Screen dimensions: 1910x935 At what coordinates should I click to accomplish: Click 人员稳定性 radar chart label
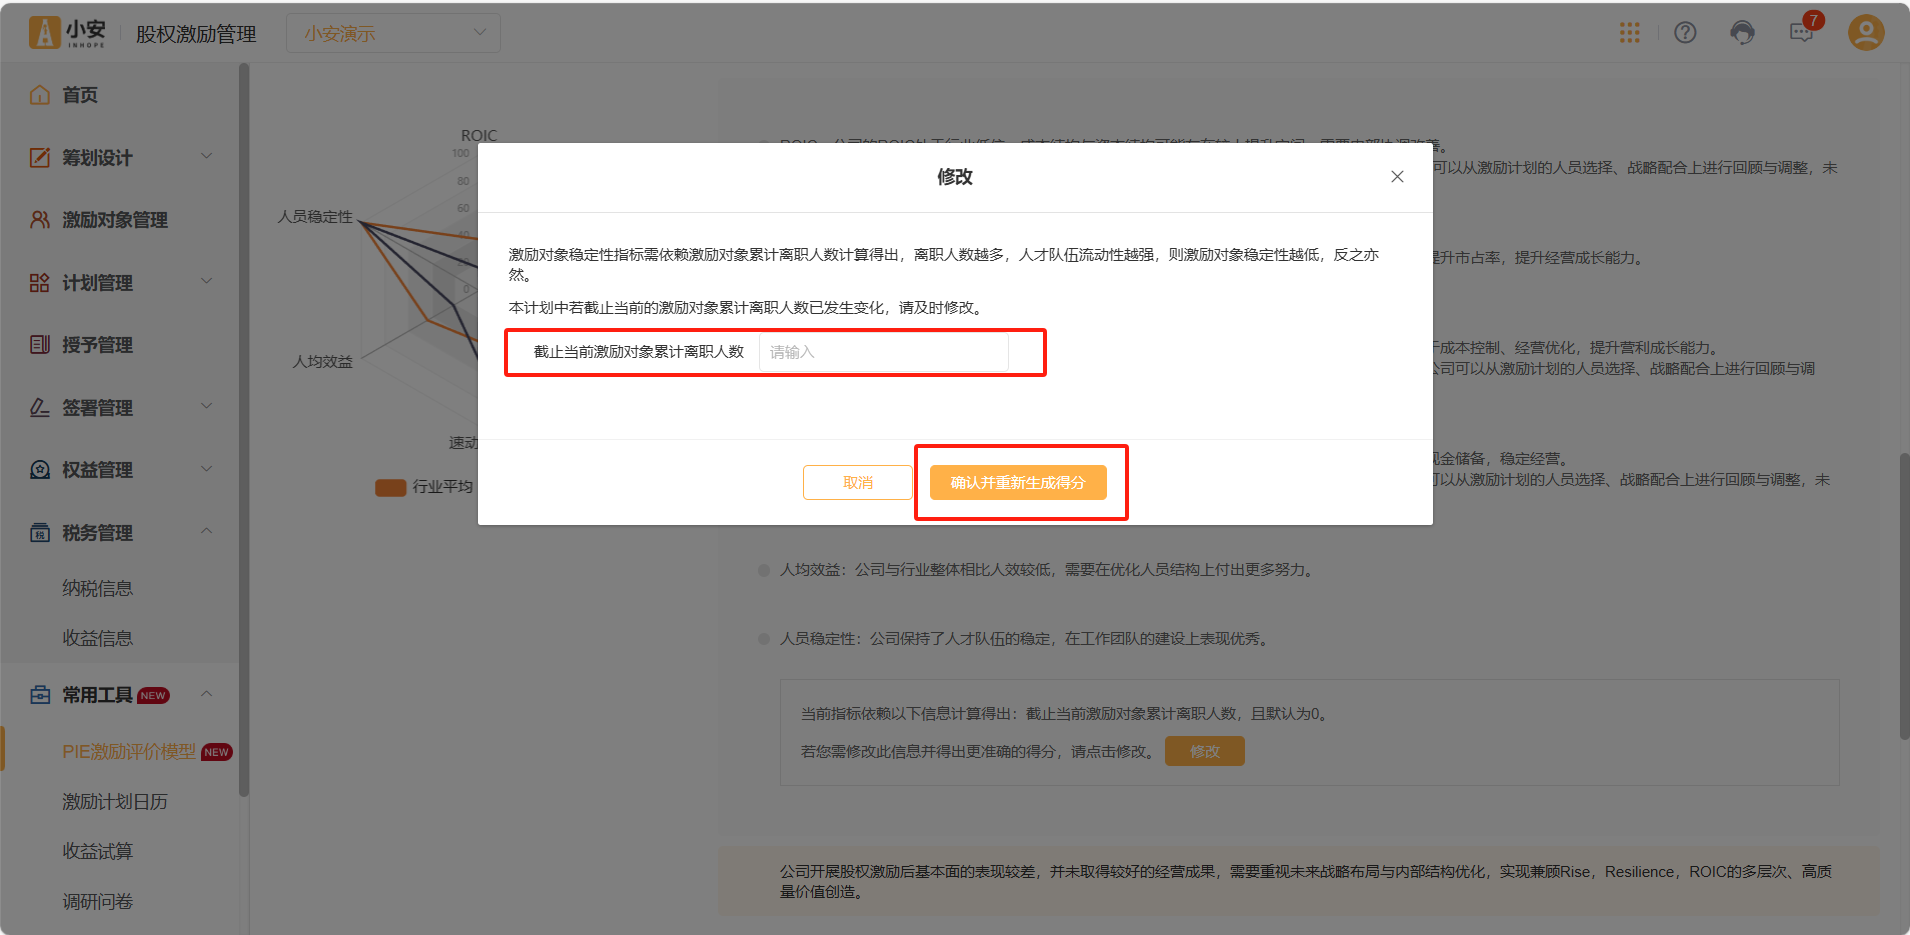pyautogui.click(x=315, y=216)
